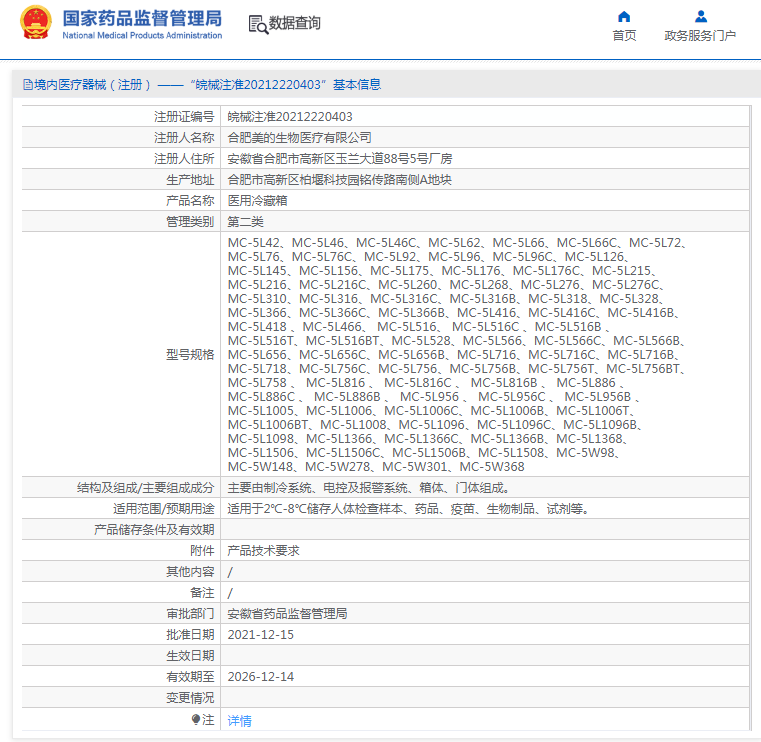Image resolution: width=761 pixels, height=742 pixels.
Task: Click the 注册人住所 row label
Action: [184, 159]
